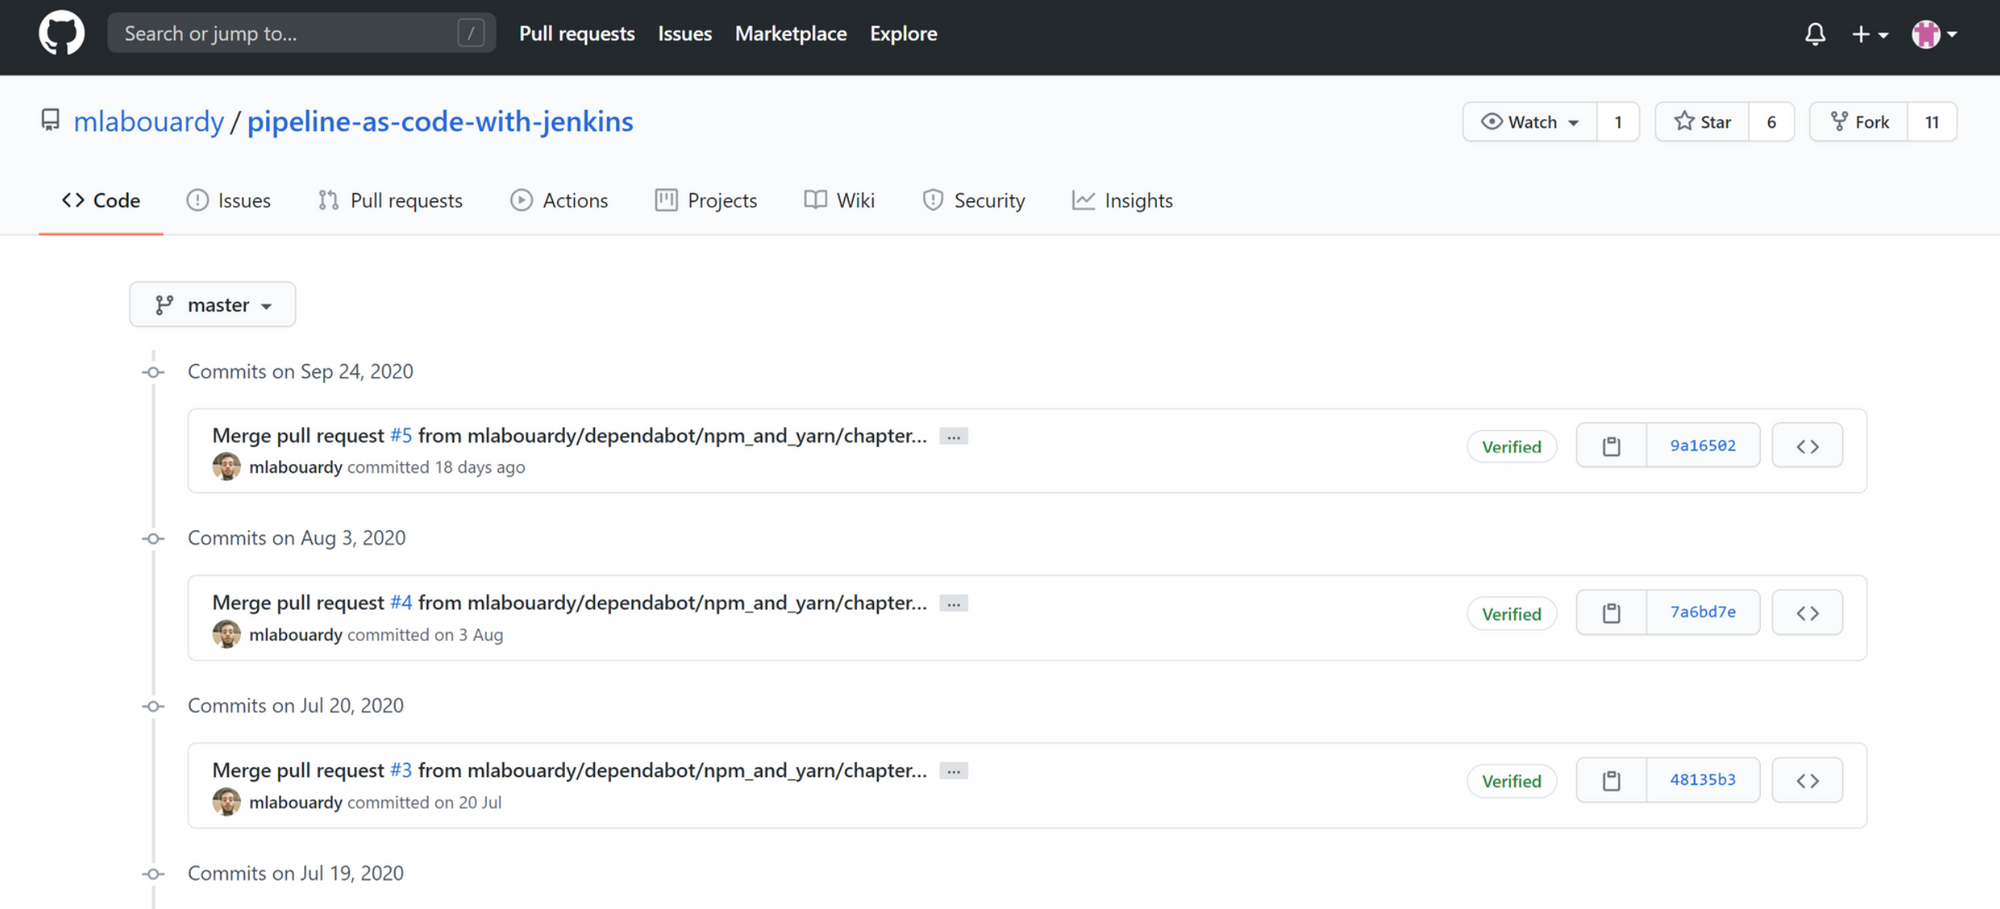Switch to repository Pull requests tab
The width and height of the screenshot is (2000, 909).
click(x=390, y=200)
